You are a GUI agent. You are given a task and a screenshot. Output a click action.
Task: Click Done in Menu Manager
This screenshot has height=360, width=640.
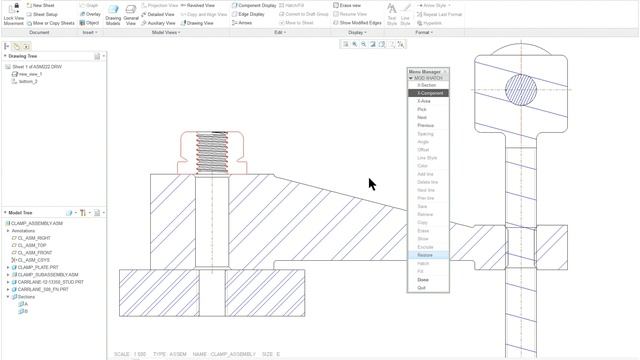(x=428, y=280)
